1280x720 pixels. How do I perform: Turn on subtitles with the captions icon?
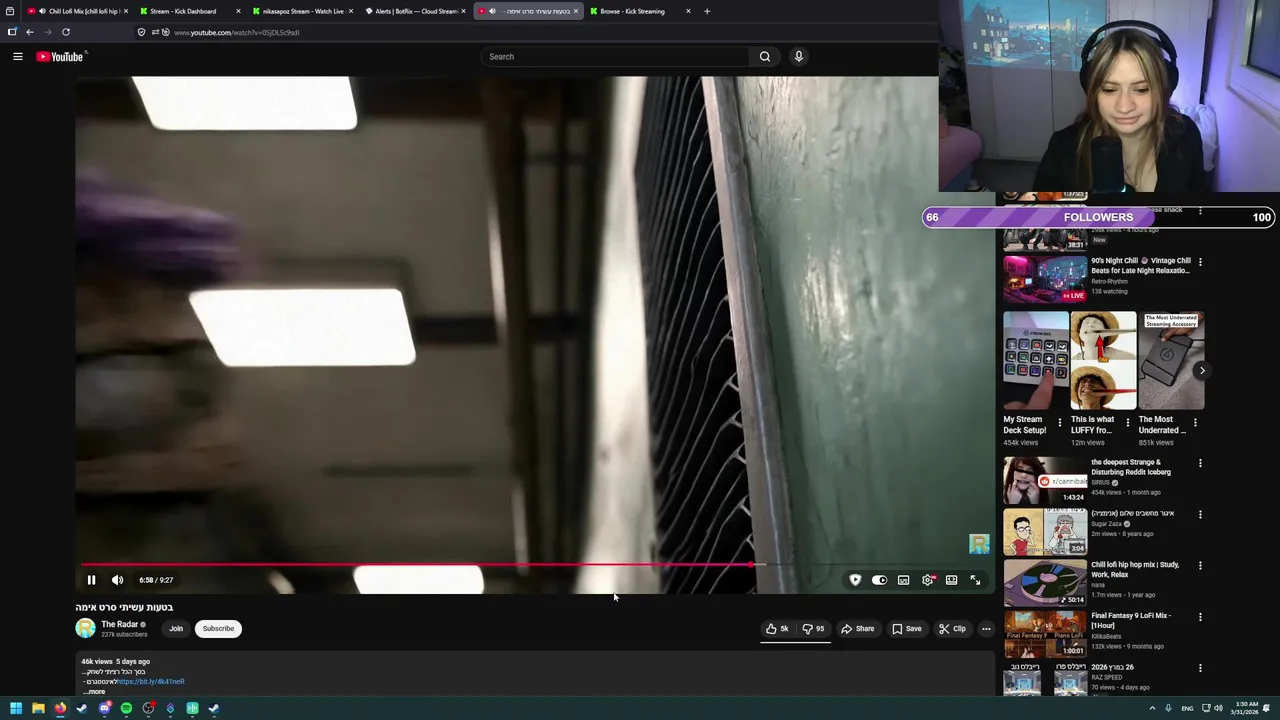coord(903,580)
